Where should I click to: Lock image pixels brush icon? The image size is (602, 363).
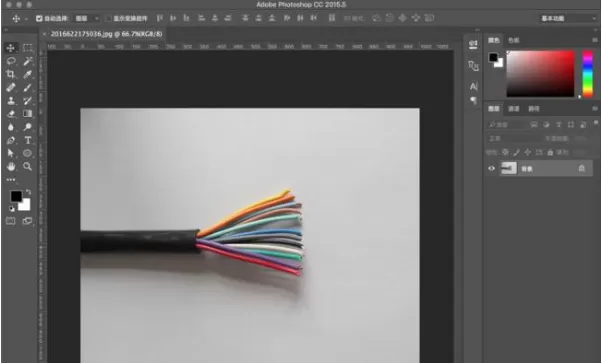pyautogui.click(x=516, y=152)
